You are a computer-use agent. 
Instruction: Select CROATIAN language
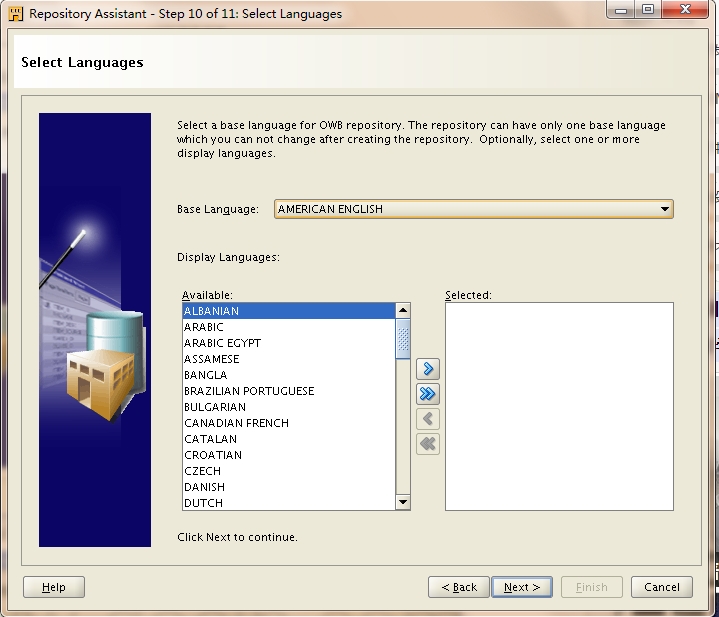[288, 455]
